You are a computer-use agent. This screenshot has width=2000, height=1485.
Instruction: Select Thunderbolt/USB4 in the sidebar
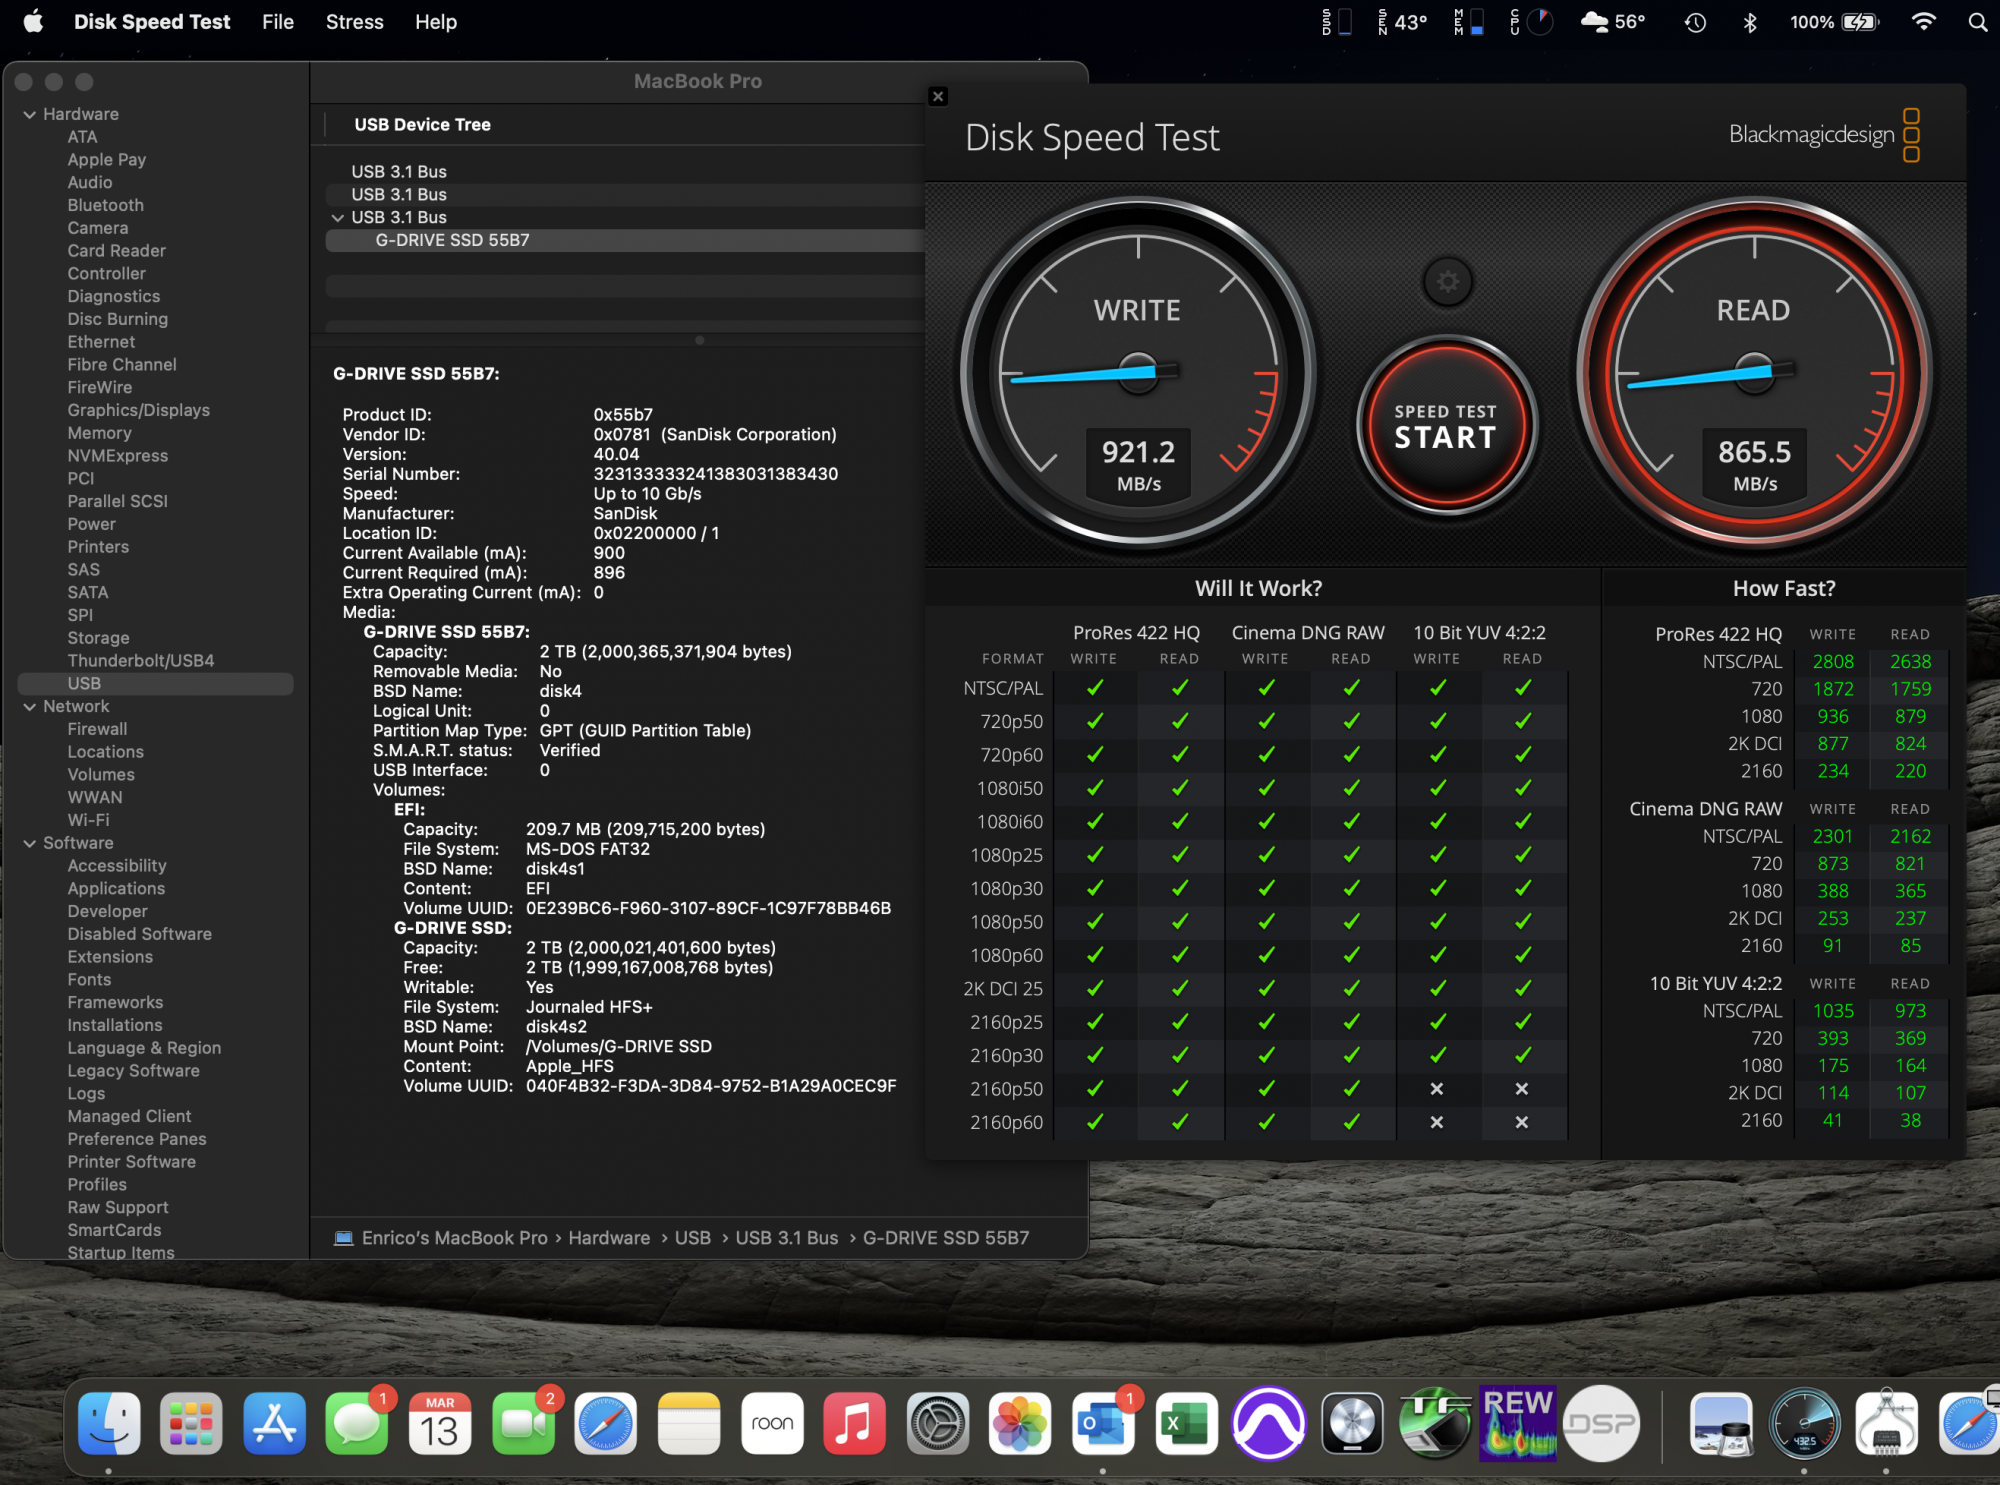(141, 661)
